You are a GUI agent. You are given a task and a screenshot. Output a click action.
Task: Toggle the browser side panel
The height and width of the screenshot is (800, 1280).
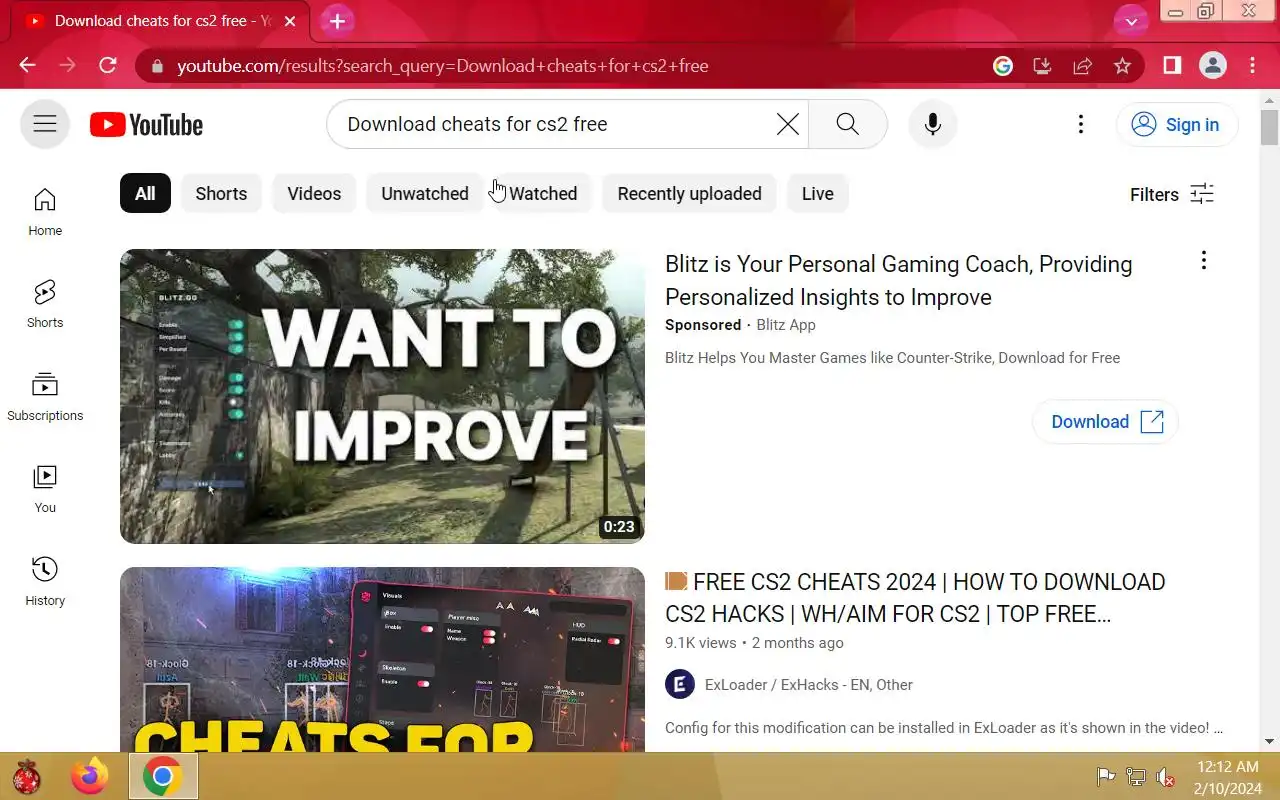click(1172, 66)
